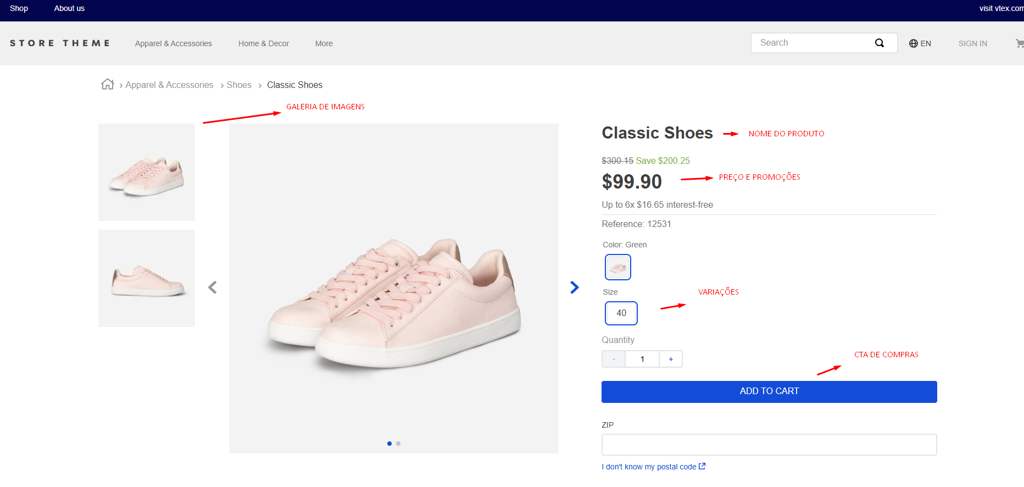Image resolution: width=1024 pixels, height=487 pixels.
Task: Open the Home & Decor menu
Action: point(263,44)
